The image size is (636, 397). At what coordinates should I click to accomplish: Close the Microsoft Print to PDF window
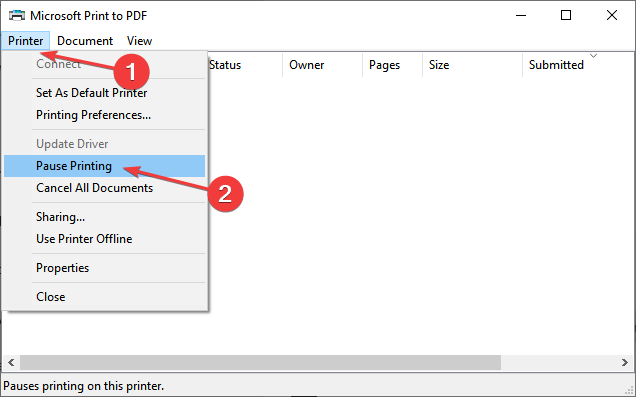coord(612,16)
